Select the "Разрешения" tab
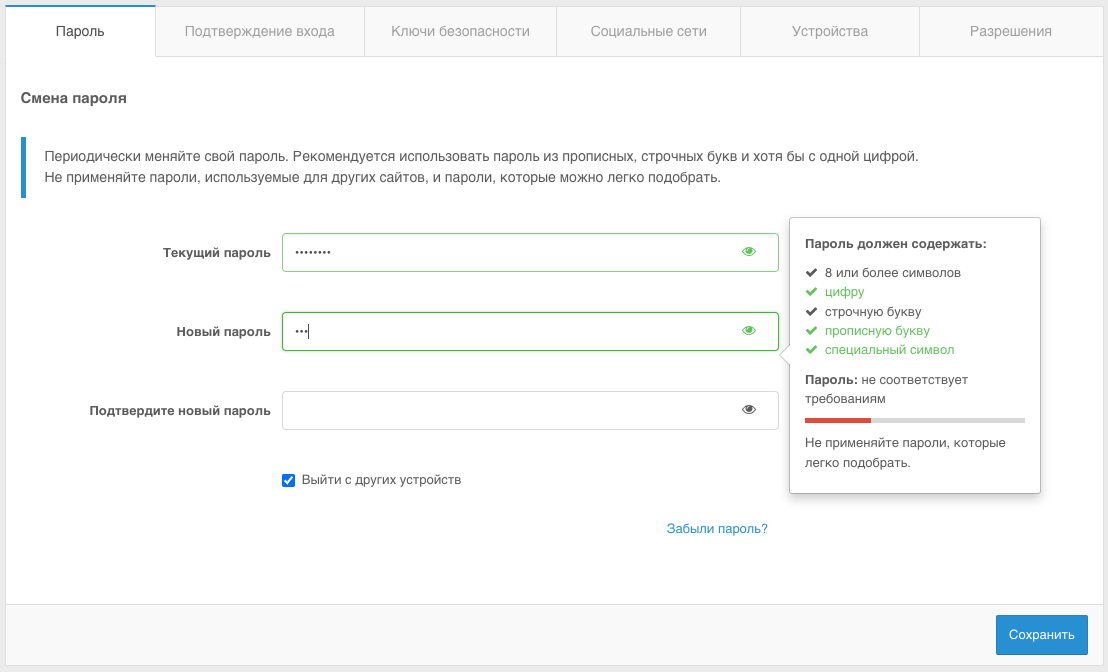Image resolution: width=1108 pixels, height=672 pixels. [x=1010, y=31]
